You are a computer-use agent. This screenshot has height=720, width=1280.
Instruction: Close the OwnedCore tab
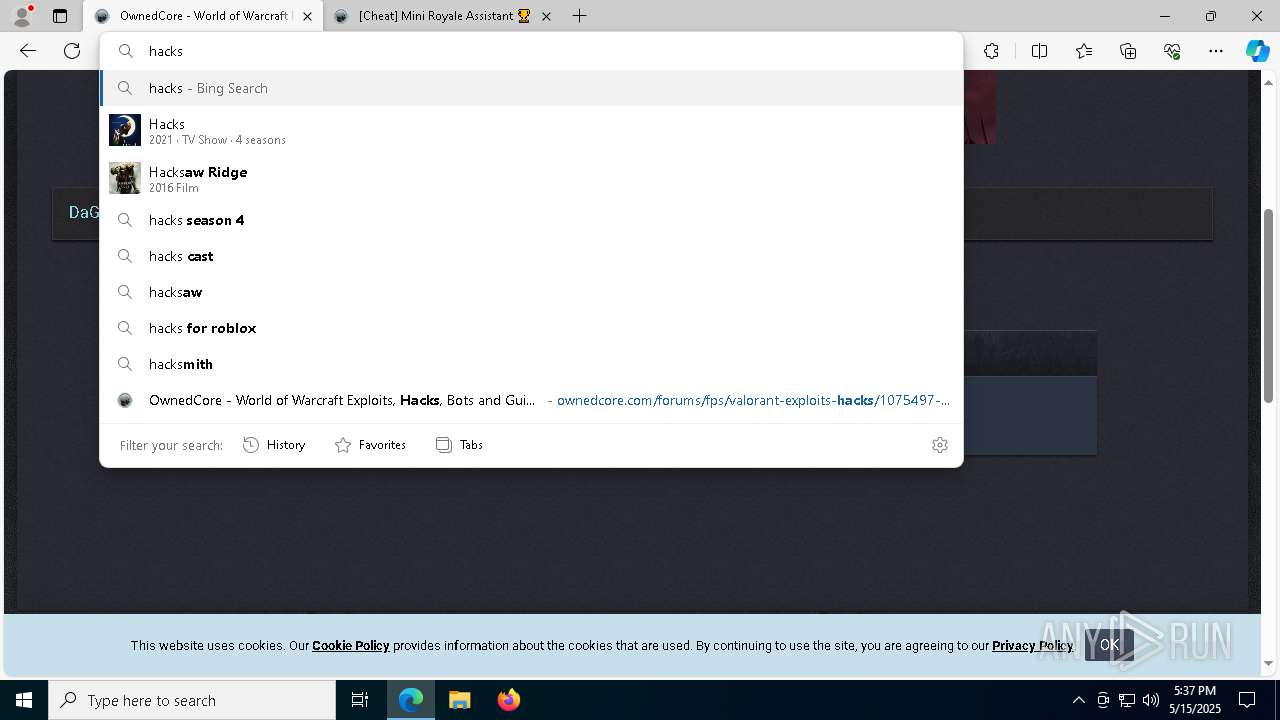pos(307,16)
